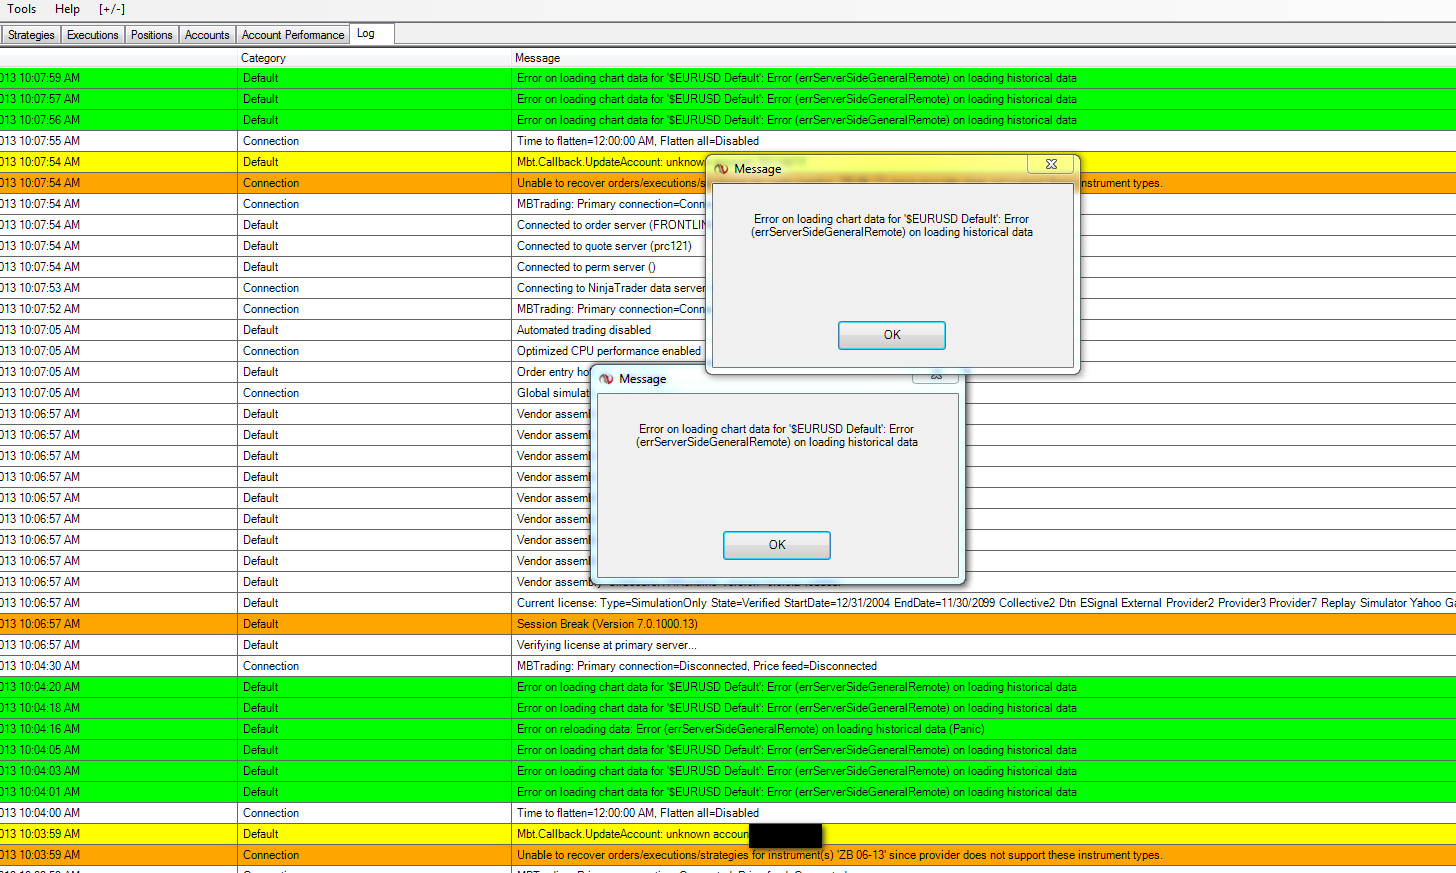
Task: Select 'Connected to order server' message
Action: click(x=611, y=225)
